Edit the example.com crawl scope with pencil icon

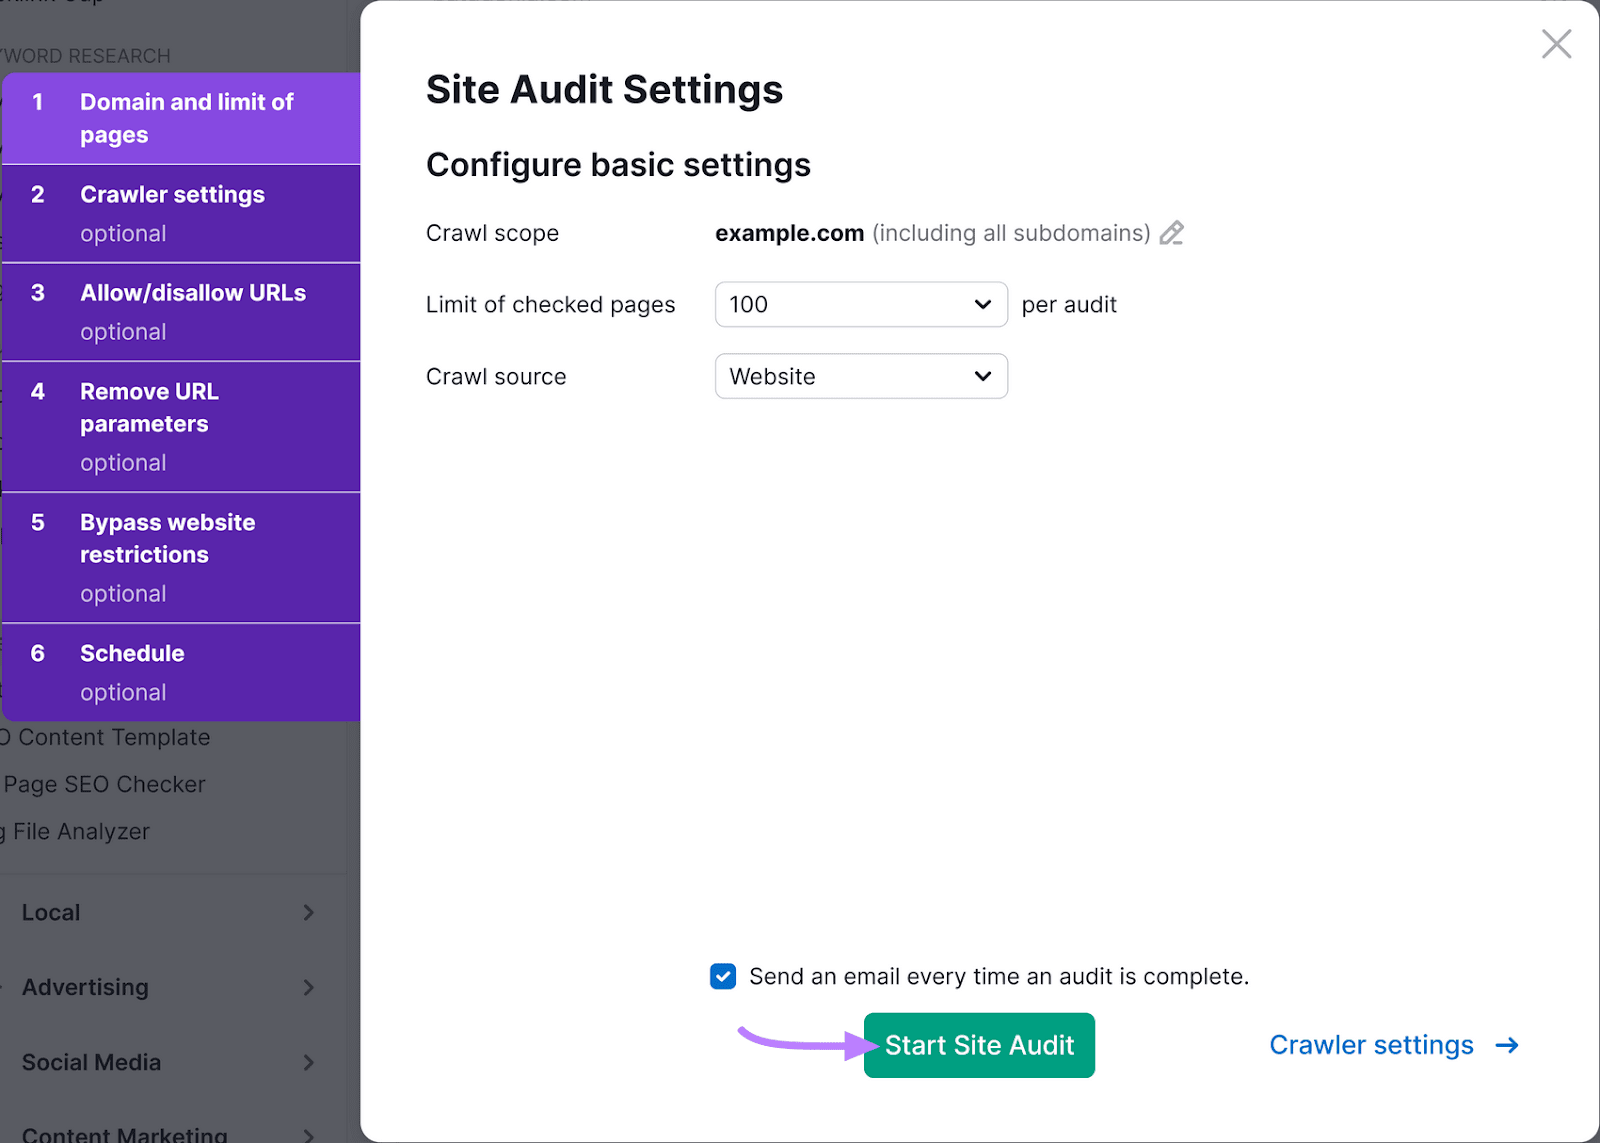click(1172, 233)
